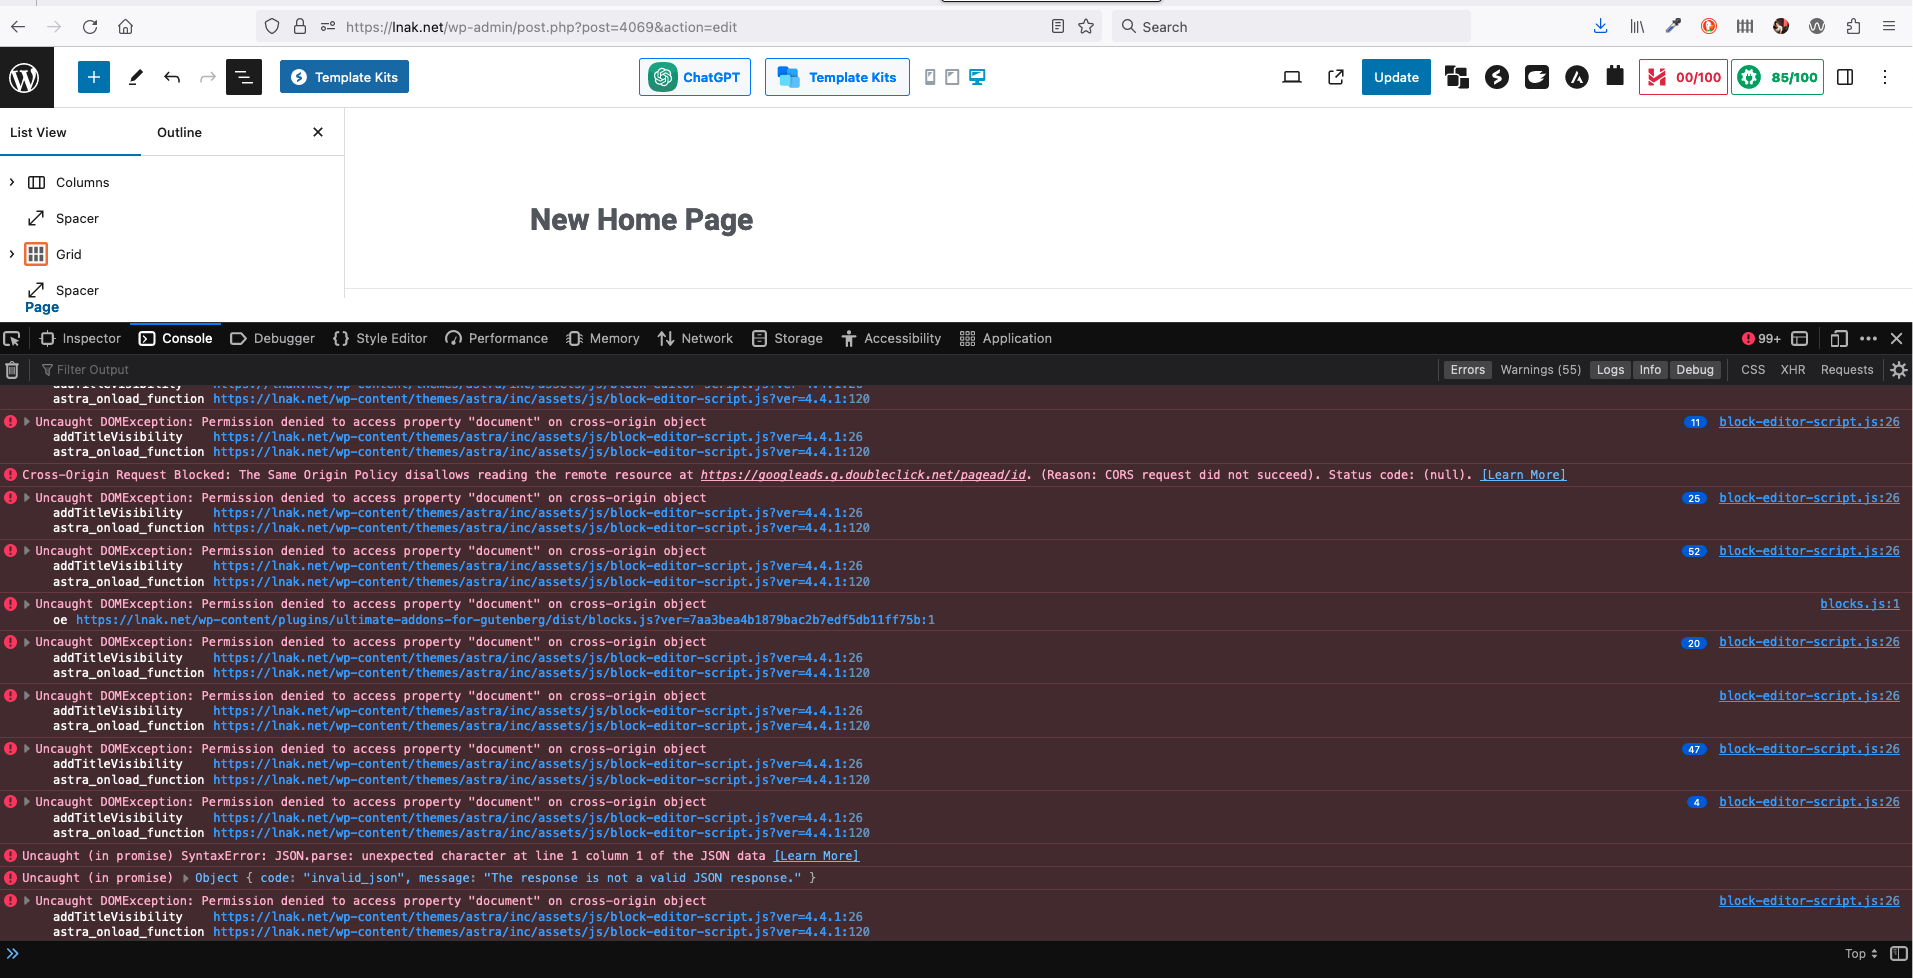Screen dimensions: 1913x978
Task: Toggle the Debug console filter
Action: tap(1695, 370)
